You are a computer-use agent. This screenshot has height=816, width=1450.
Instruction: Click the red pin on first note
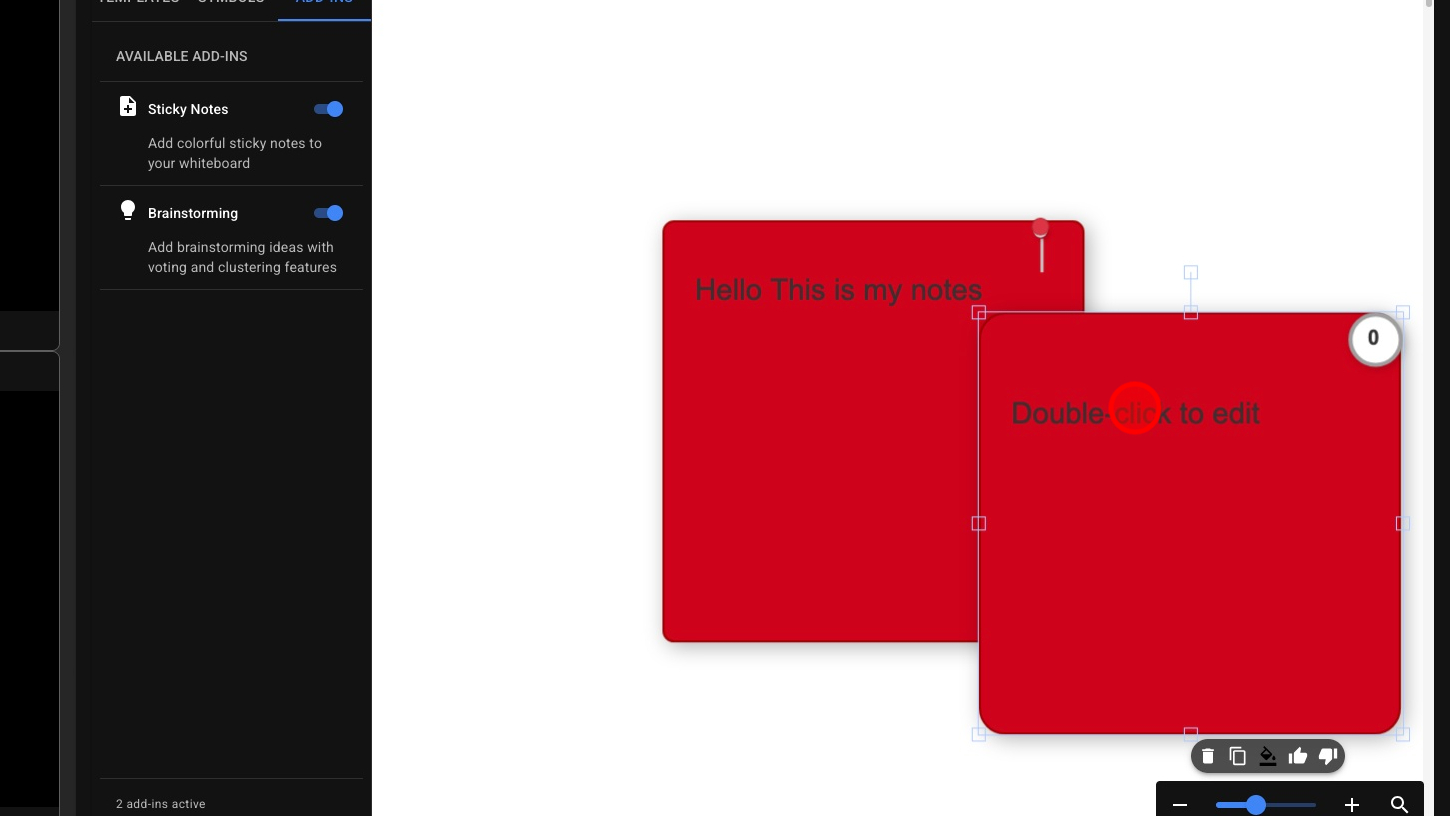click(x=1041, y=229)
